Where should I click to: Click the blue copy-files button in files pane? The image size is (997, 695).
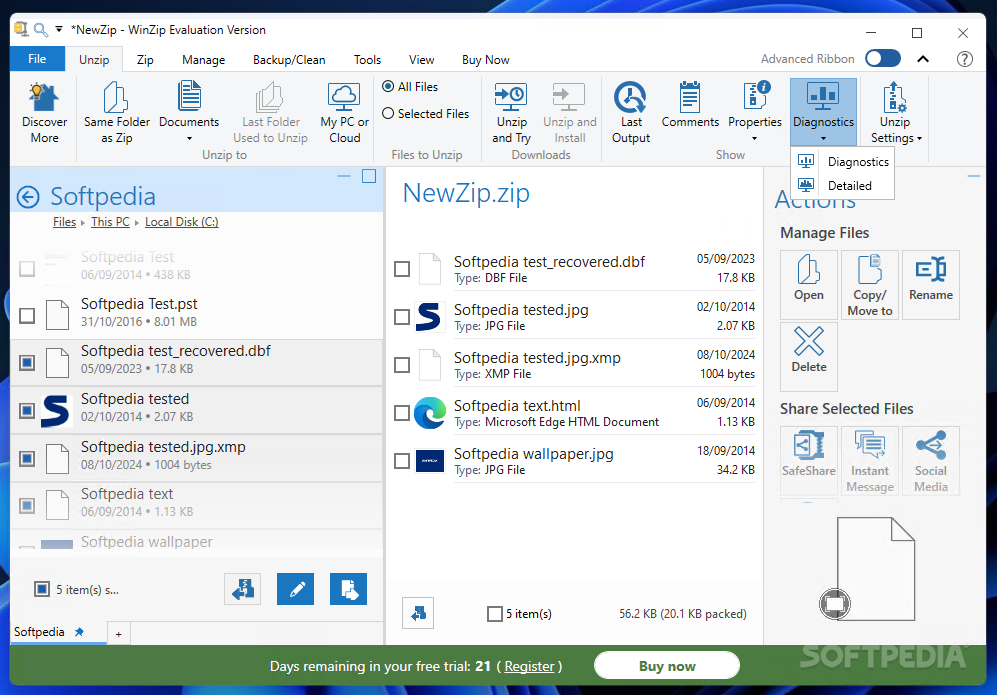coord(348,589)
